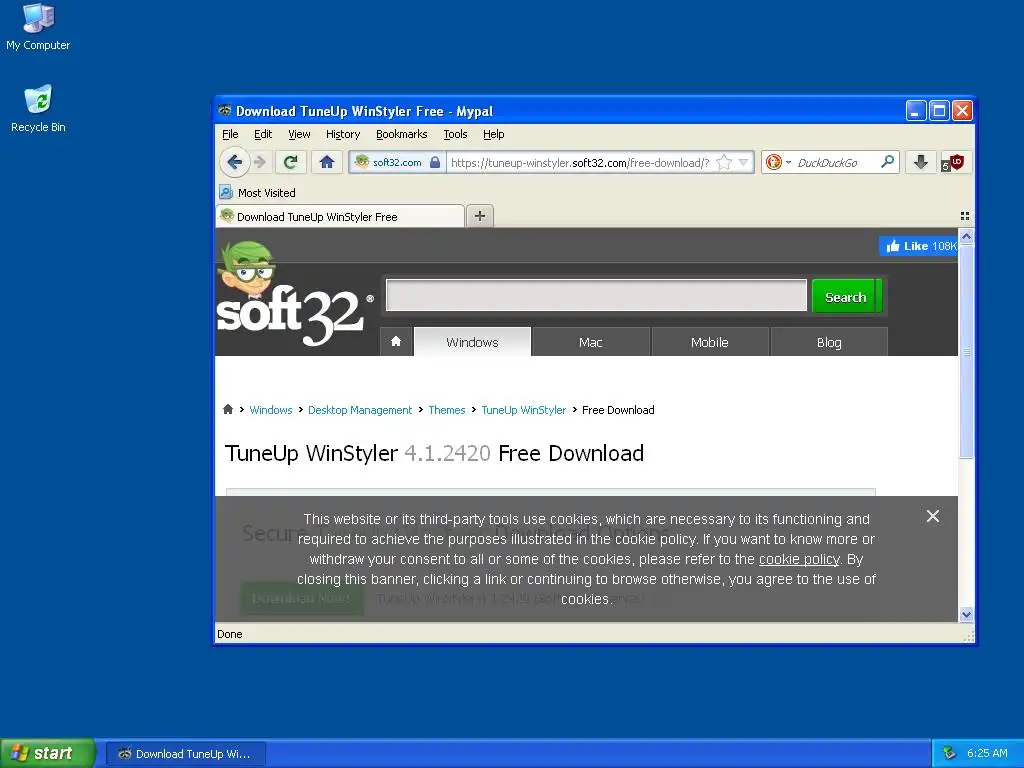Open the Home page icon in toolbar
Image resolution: width=1024 pixels, height=768 pixels.
click(x=327, y=162)
